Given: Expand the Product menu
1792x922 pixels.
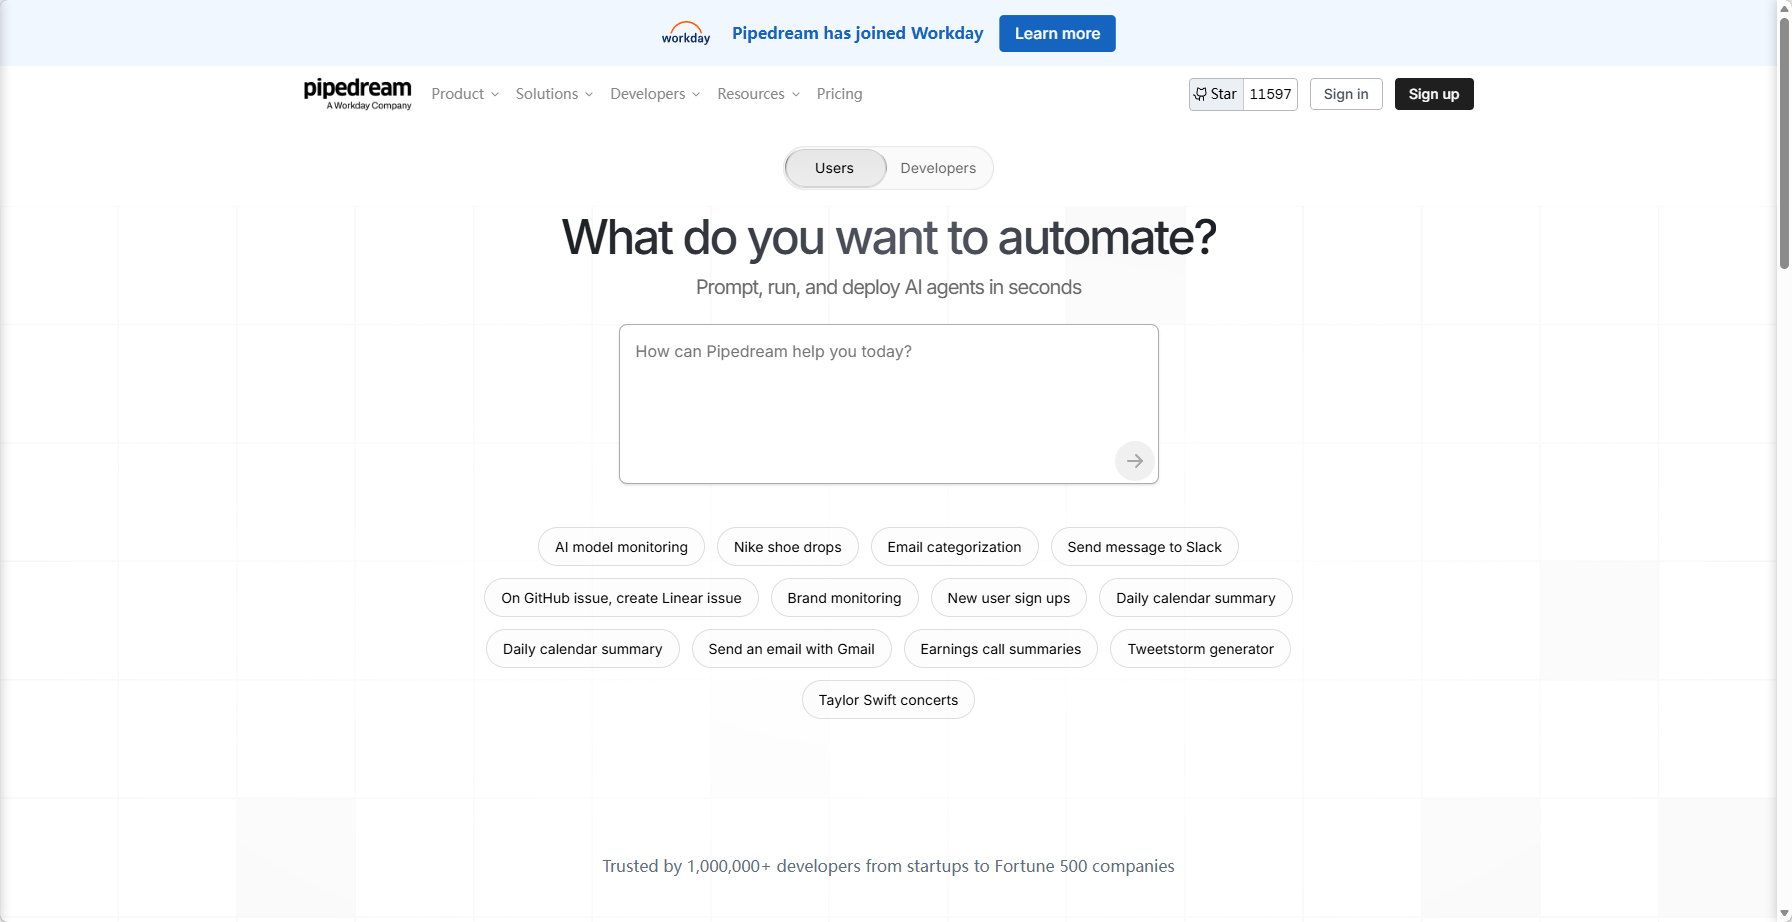Looking at the screenshot, I should [465, 94].
